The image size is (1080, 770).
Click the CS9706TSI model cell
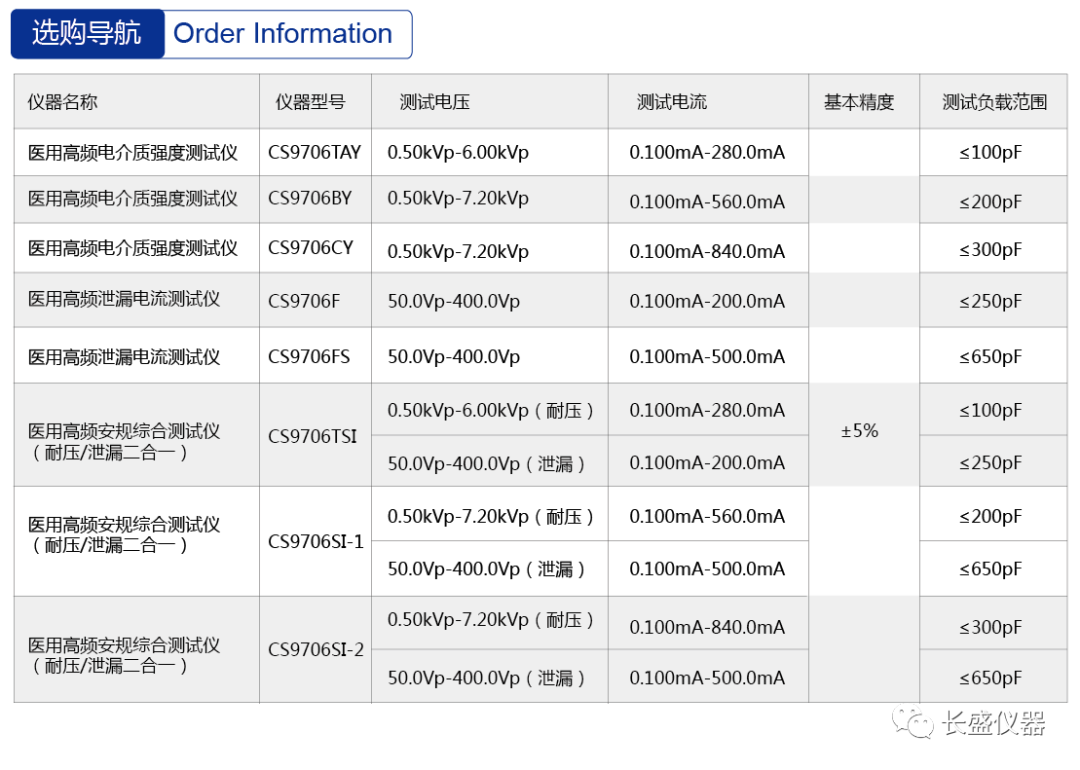click(x=312, y=436)
